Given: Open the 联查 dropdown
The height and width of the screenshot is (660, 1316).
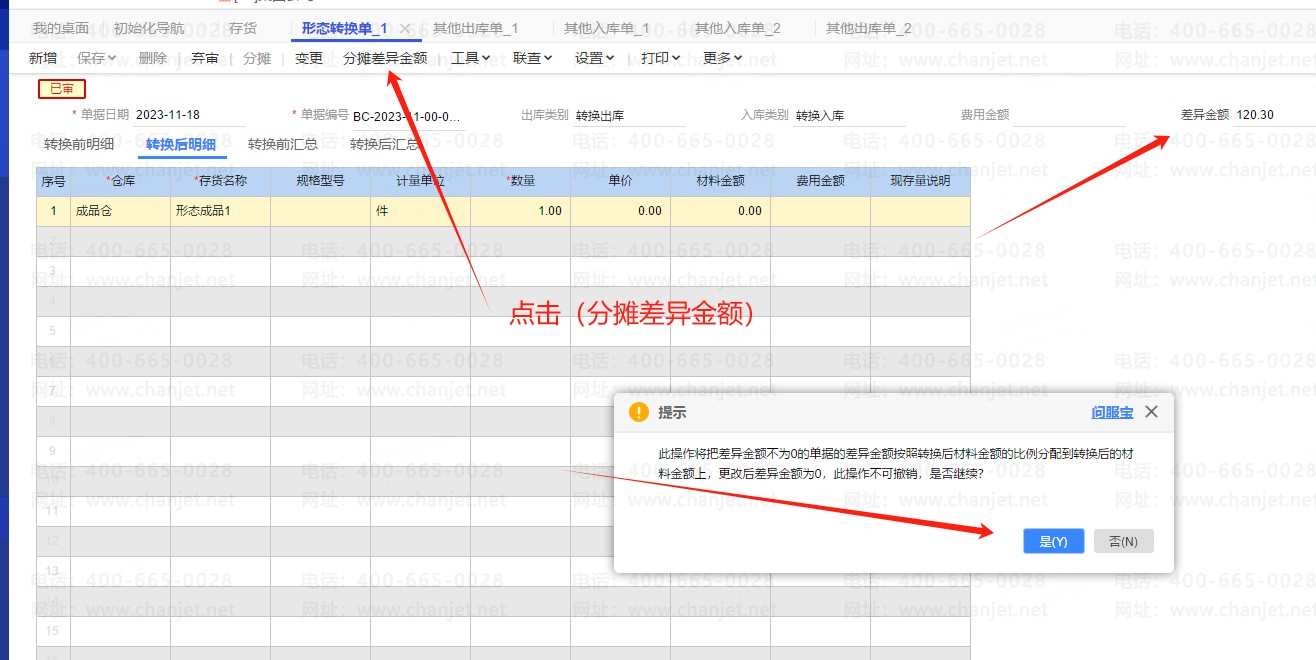Looking at the screenshot, I should [x=532, y=58].
